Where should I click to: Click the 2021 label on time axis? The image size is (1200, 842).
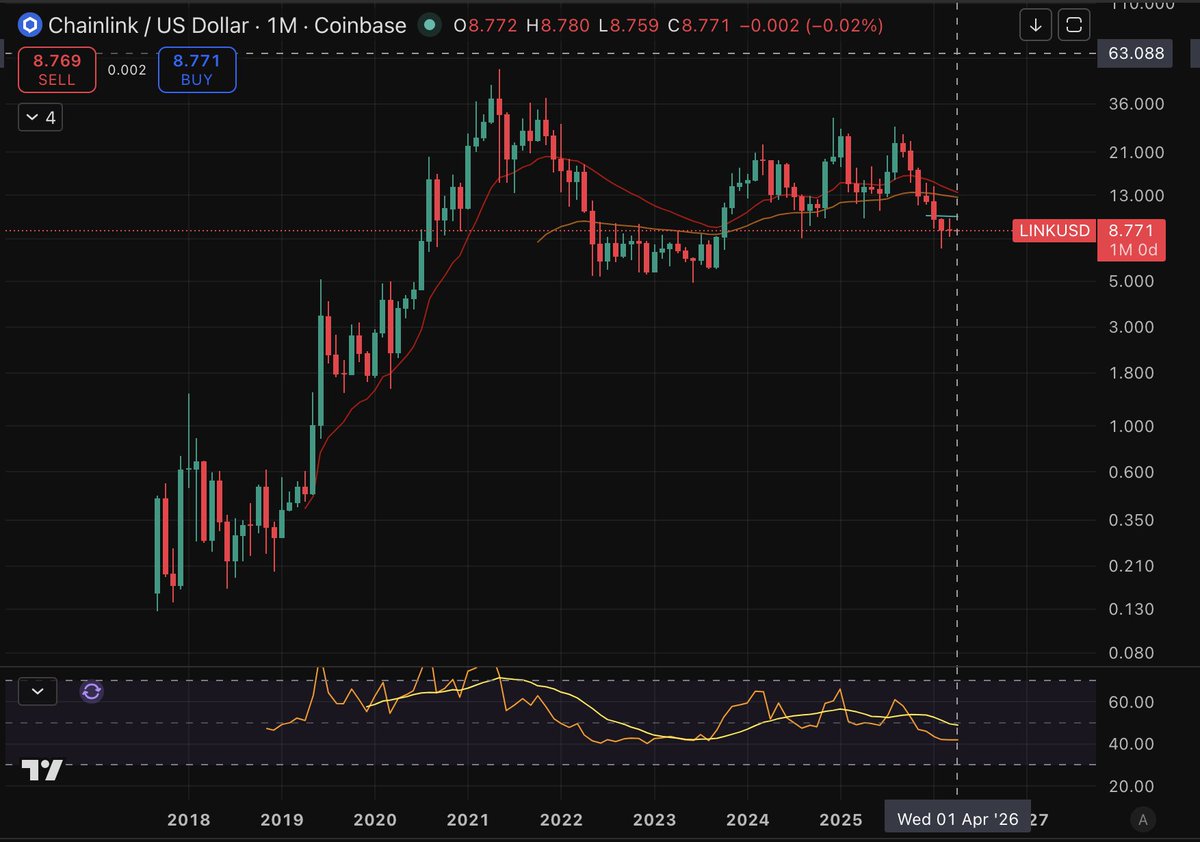[468, 820]
